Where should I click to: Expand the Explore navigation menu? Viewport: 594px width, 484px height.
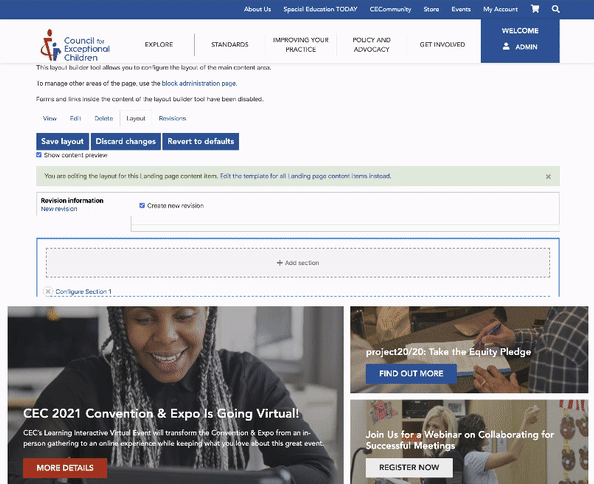point(159,45)
